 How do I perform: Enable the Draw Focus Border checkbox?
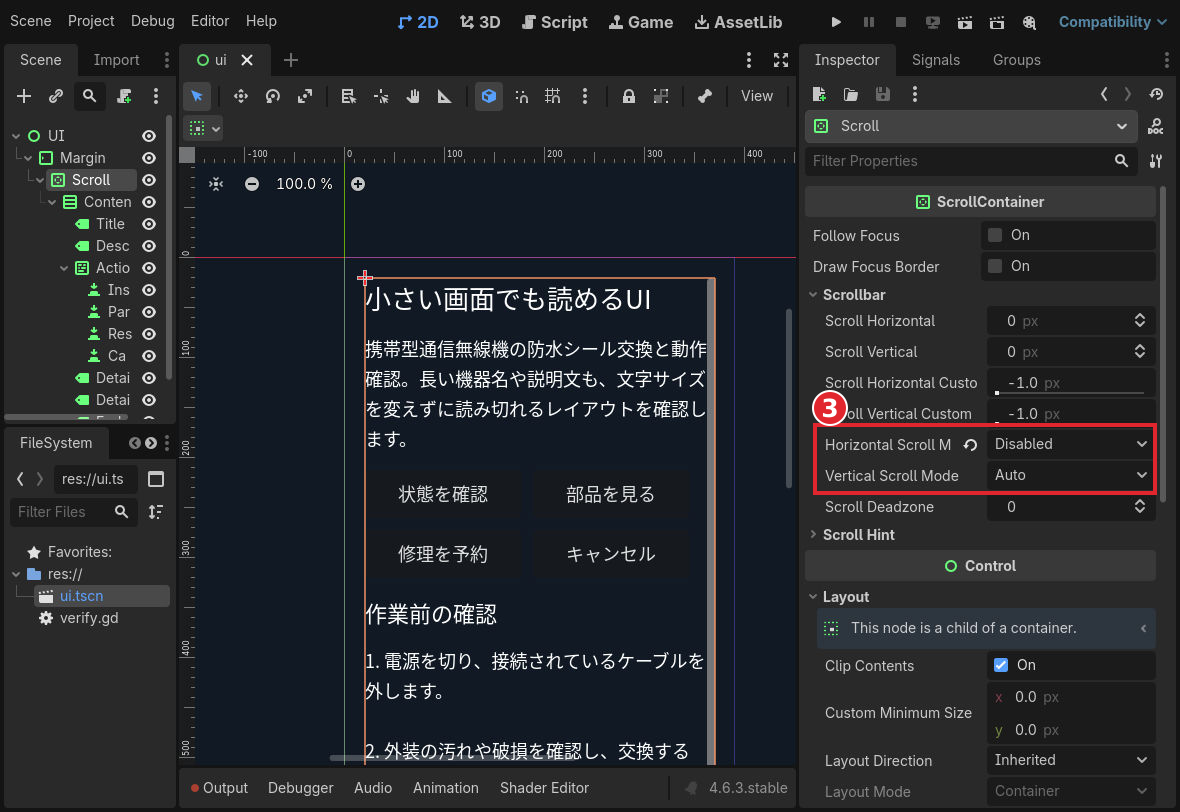(995, 266)
